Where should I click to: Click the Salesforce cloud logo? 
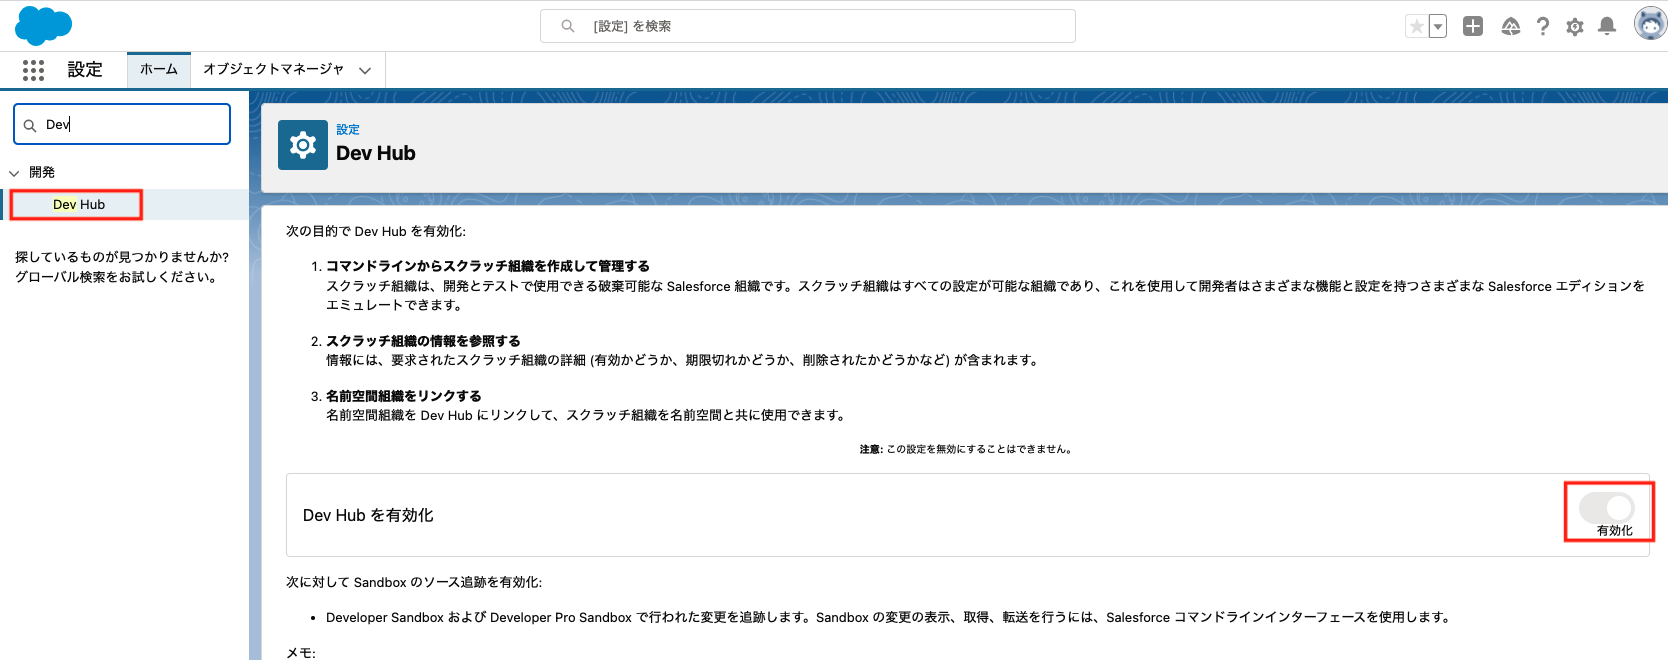tap(43, 25)
